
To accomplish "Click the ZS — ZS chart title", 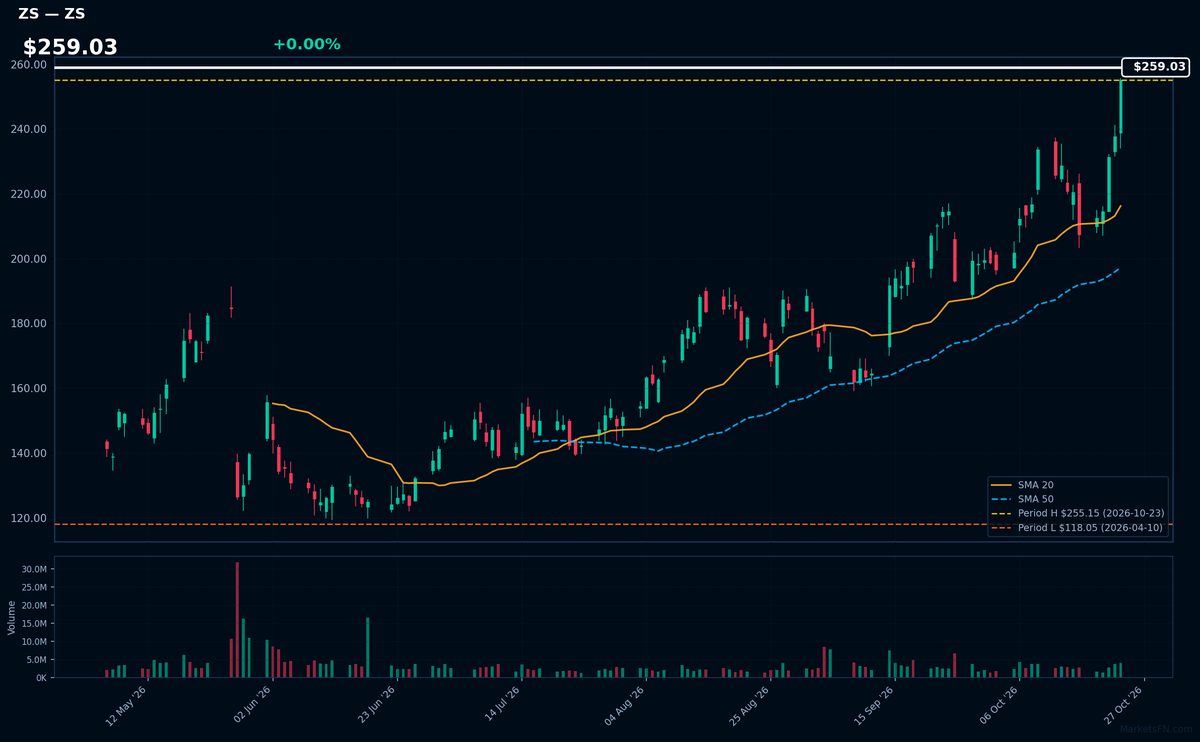I will click(x=52, y=14).
